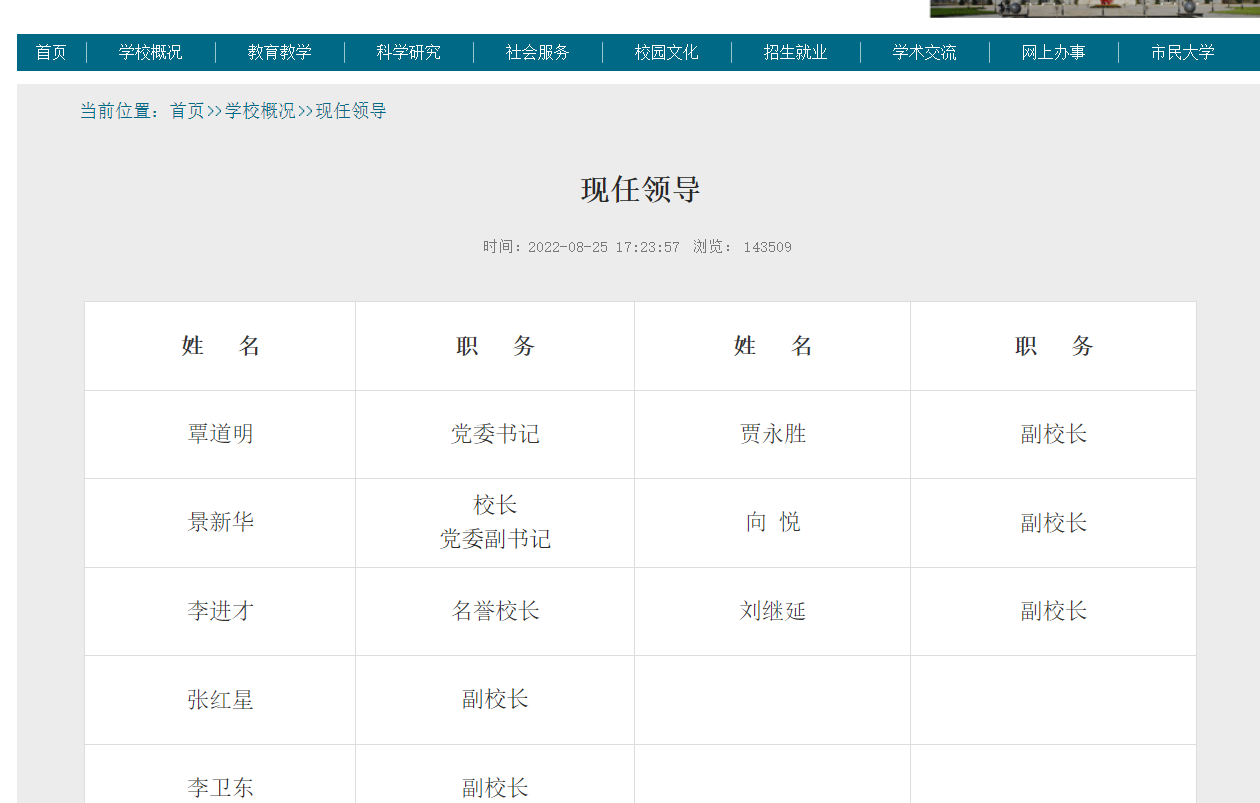
Task: Select the 招生就业 menu item
Action: (796, 53)
